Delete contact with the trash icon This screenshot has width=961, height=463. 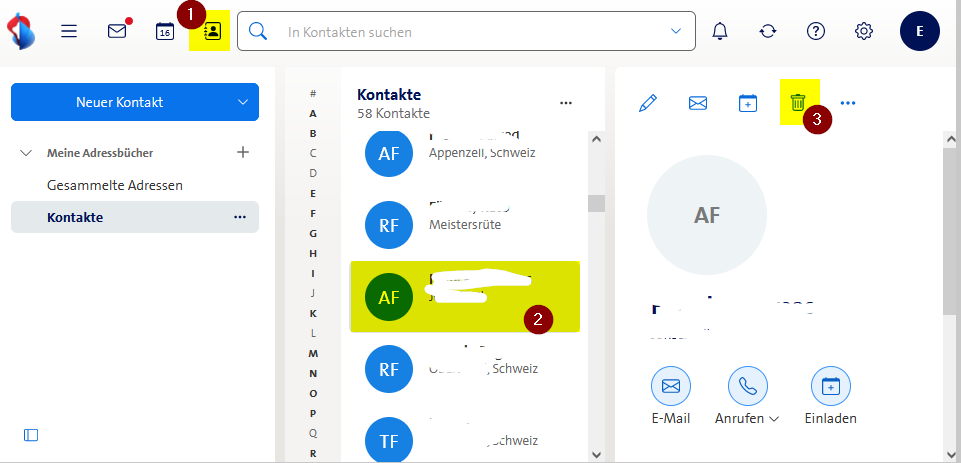pos(797,102)
